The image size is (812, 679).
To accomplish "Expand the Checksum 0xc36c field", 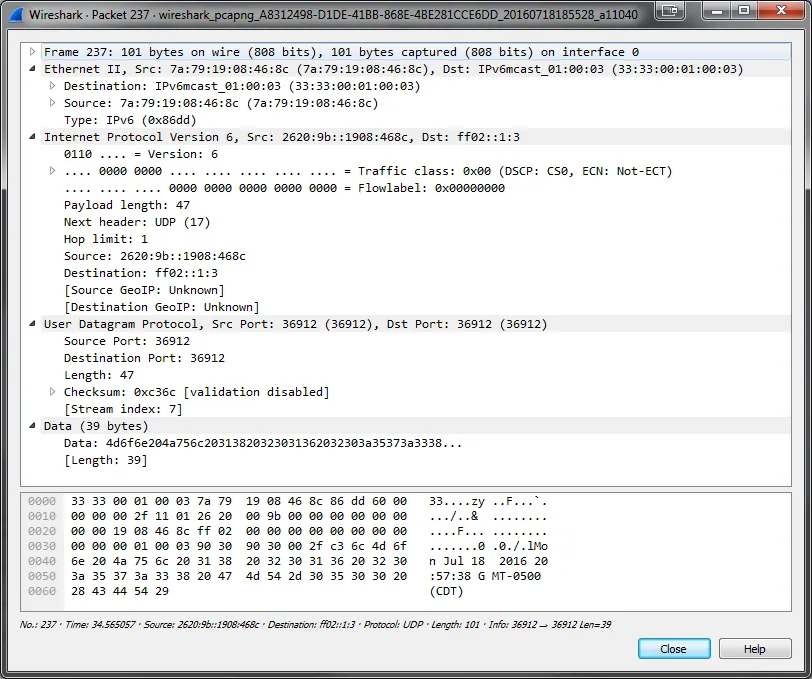I will [x=52, y=392].
